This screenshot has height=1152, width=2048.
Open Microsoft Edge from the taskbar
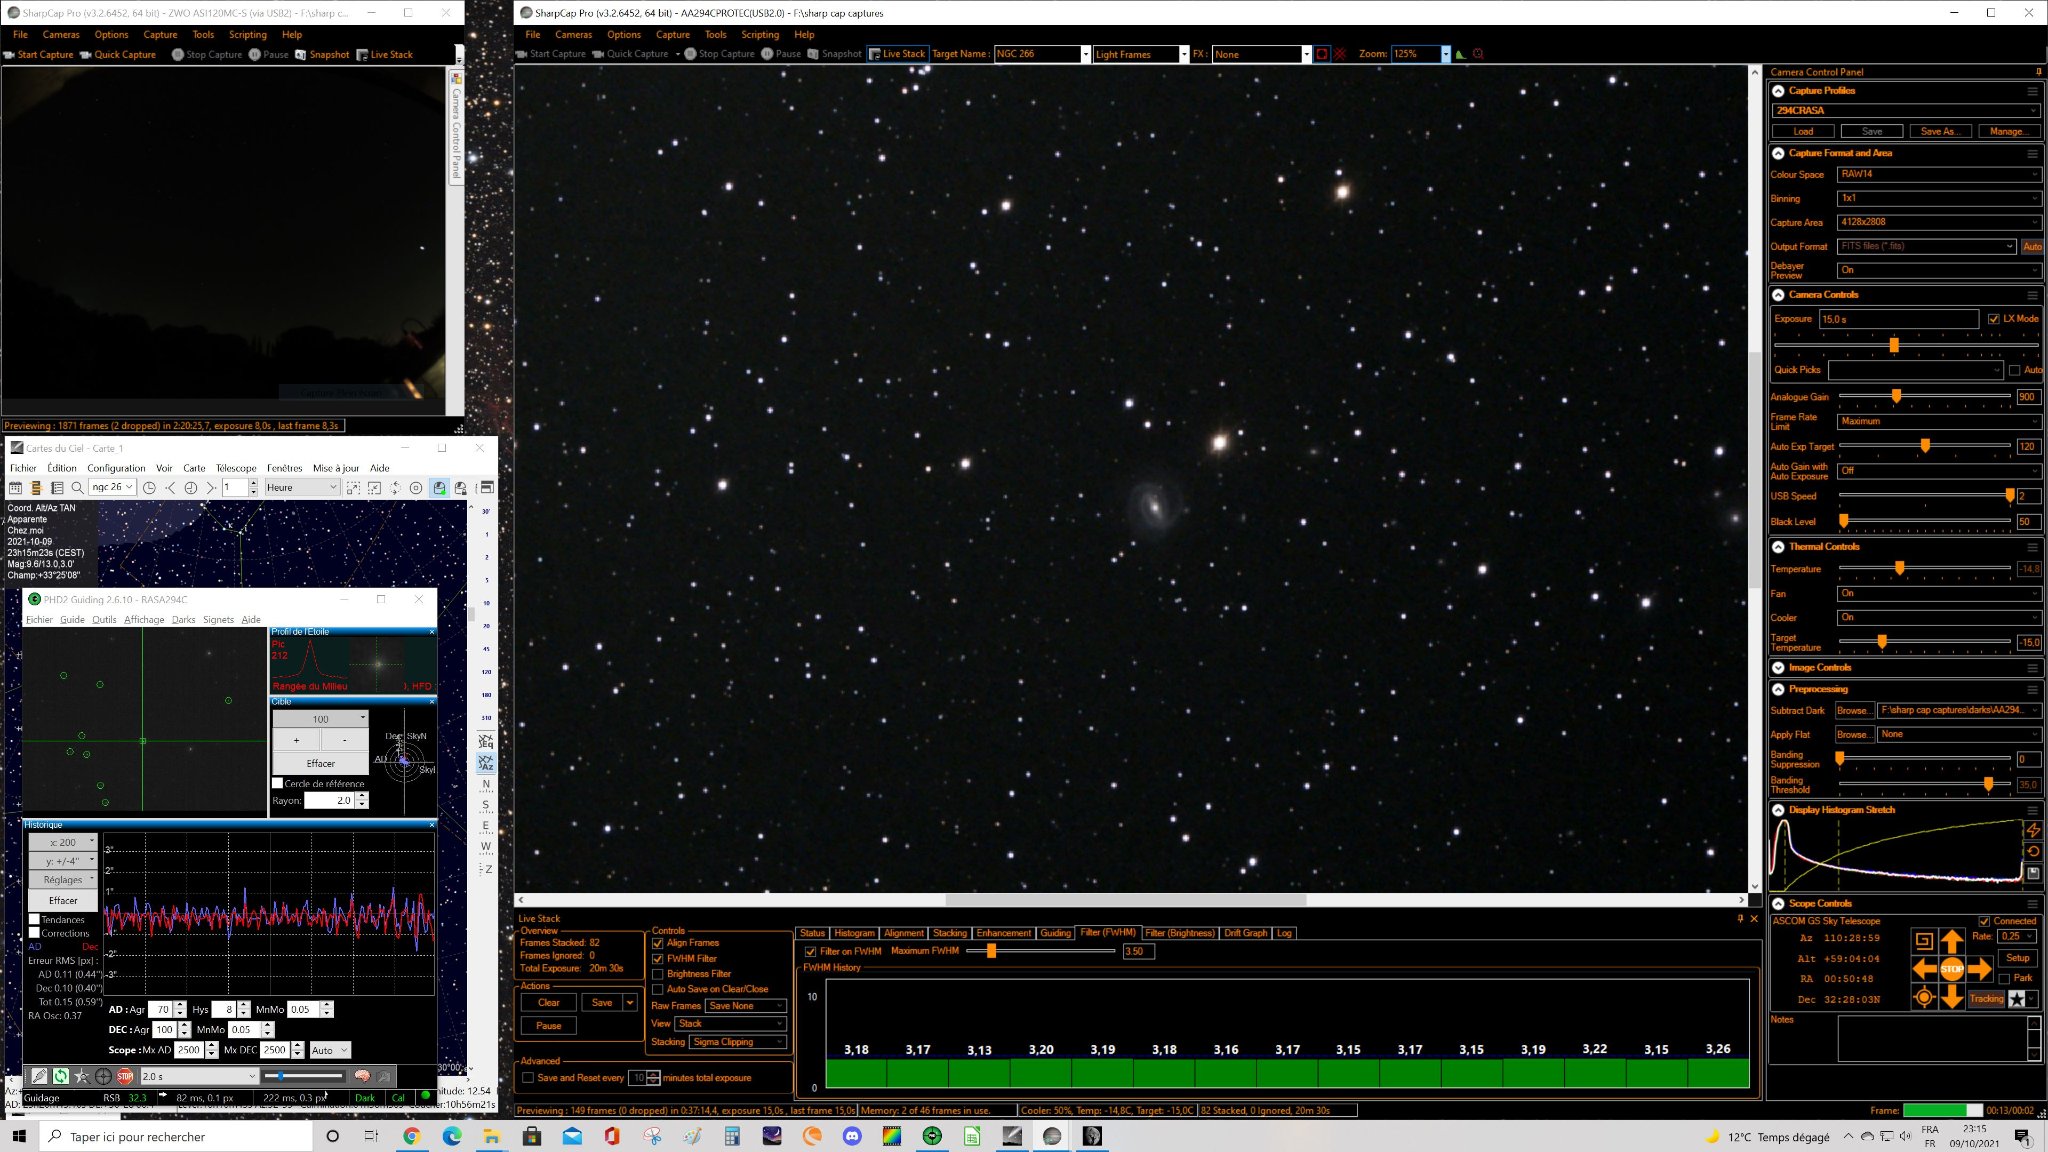click(451, 1136)
